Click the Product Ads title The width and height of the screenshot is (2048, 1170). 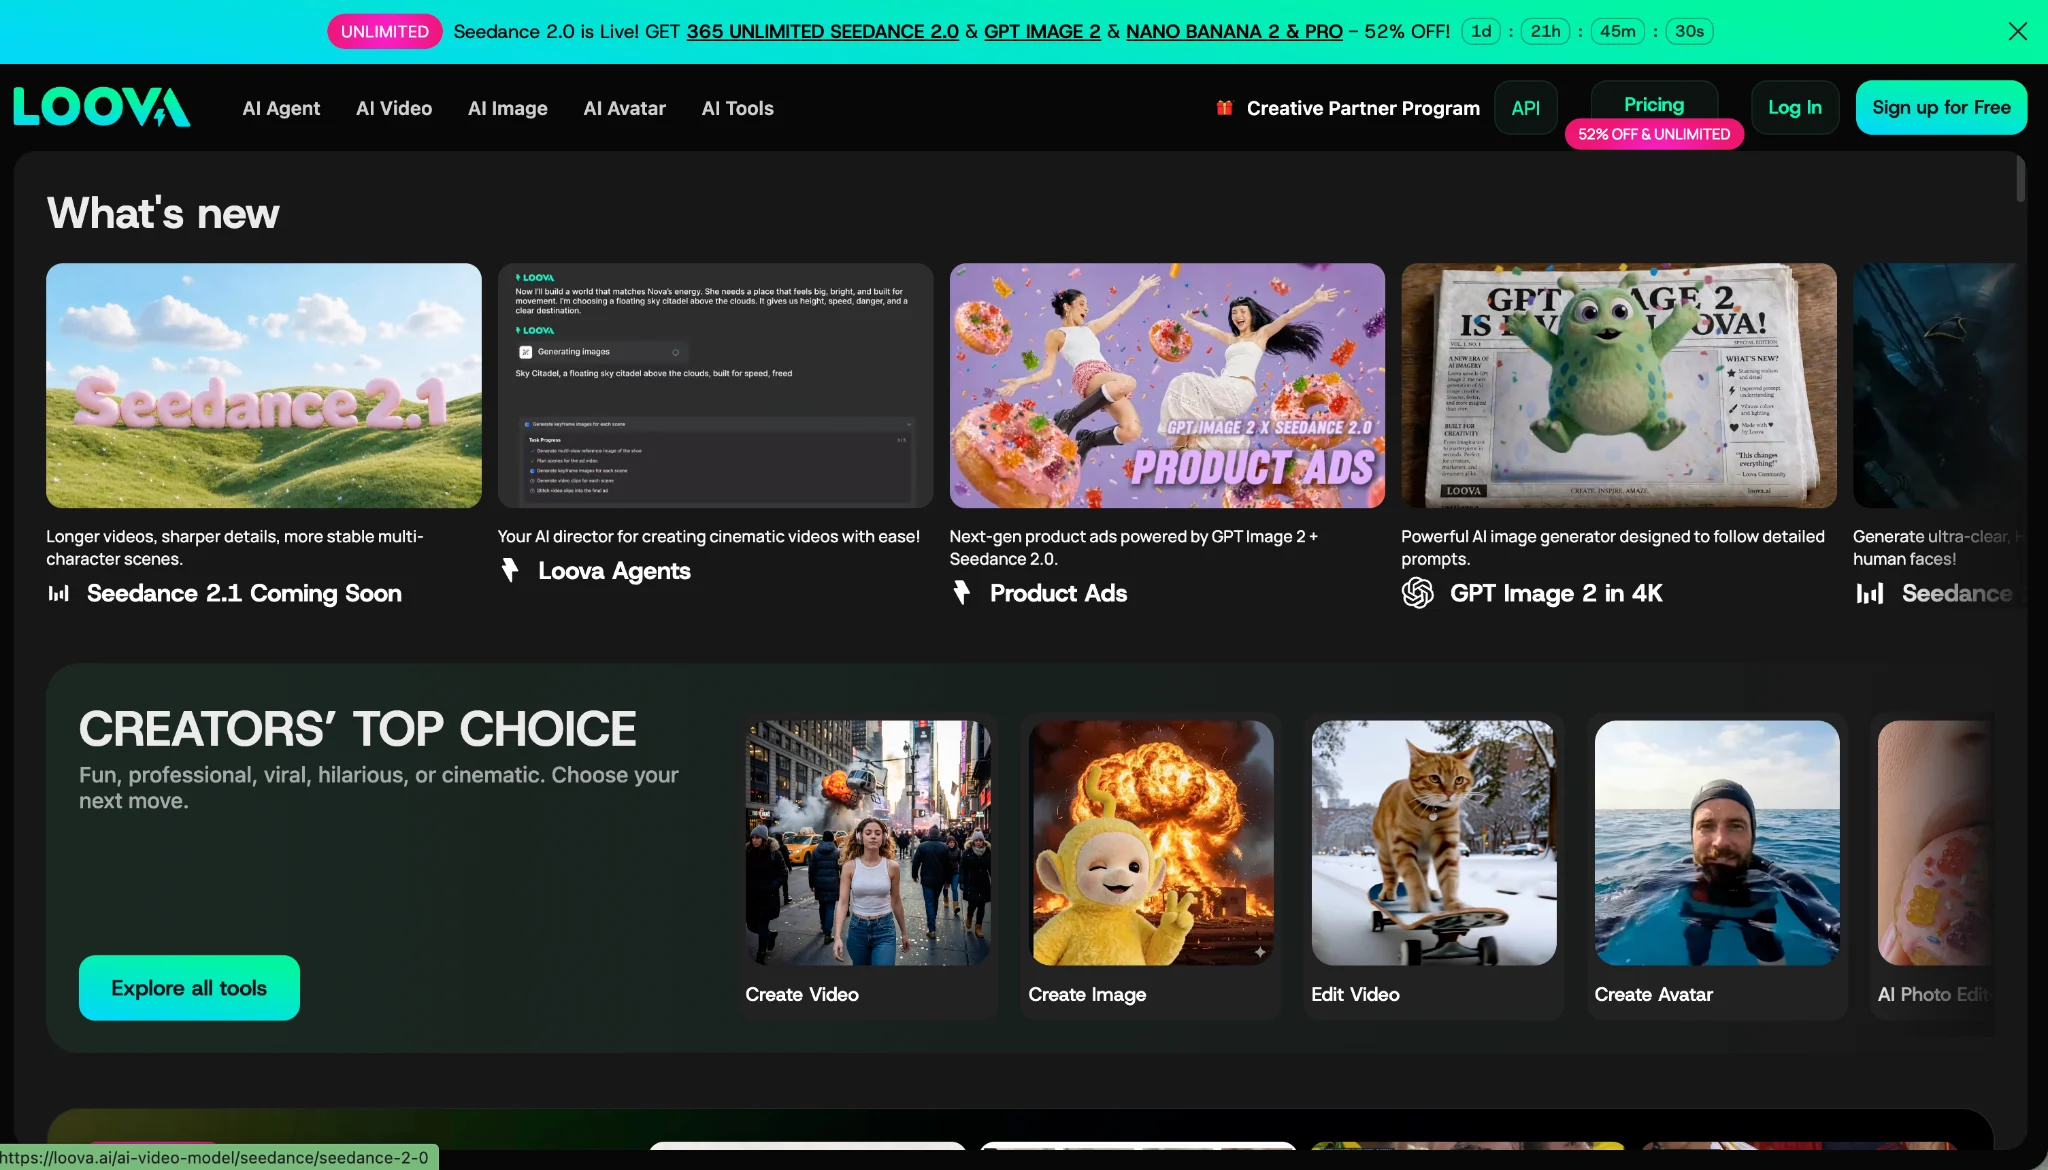click(x=1058, y=593)
